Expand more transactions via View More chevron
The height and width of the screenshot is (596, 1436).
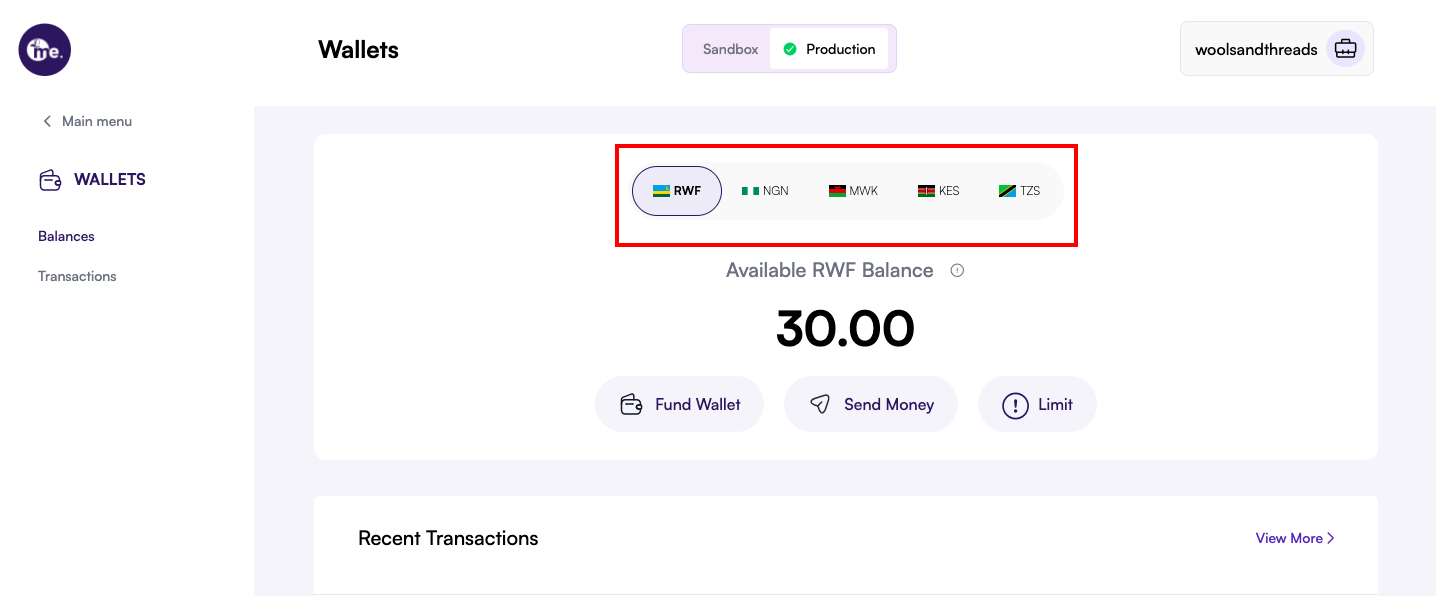(x=1330, y=538)
